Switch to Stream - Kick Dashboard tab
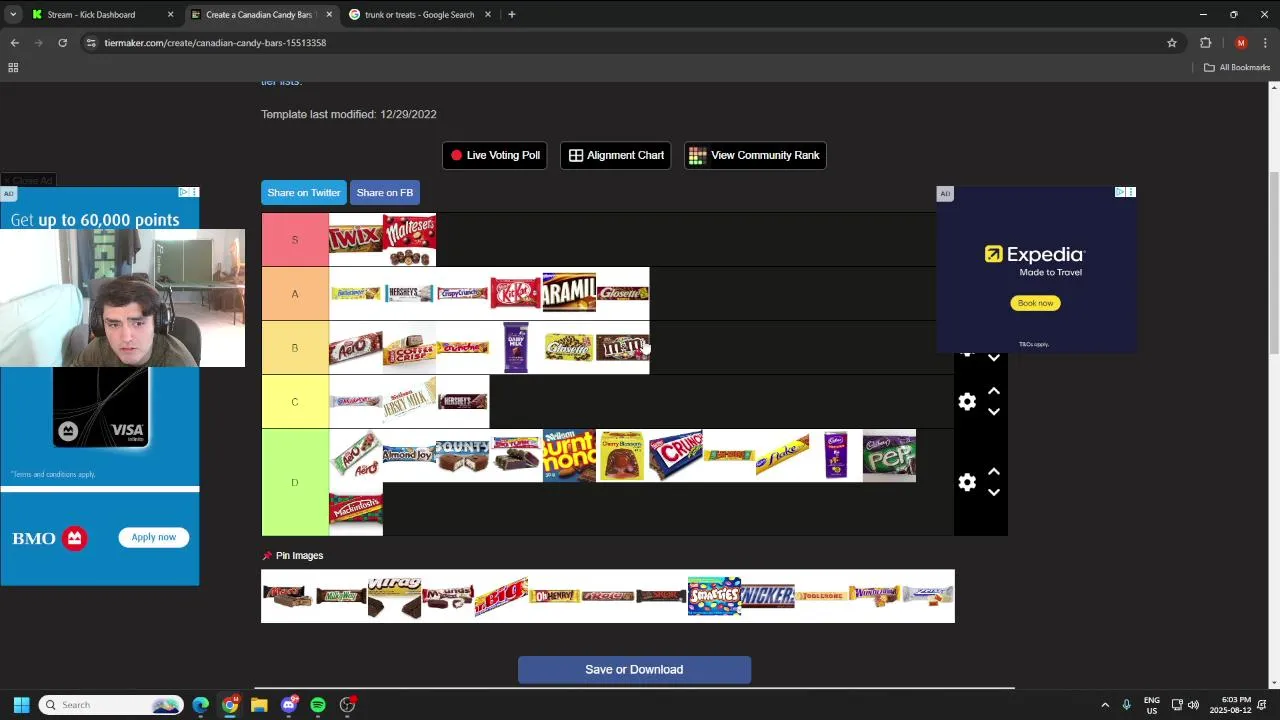 [x=103, y=15]
